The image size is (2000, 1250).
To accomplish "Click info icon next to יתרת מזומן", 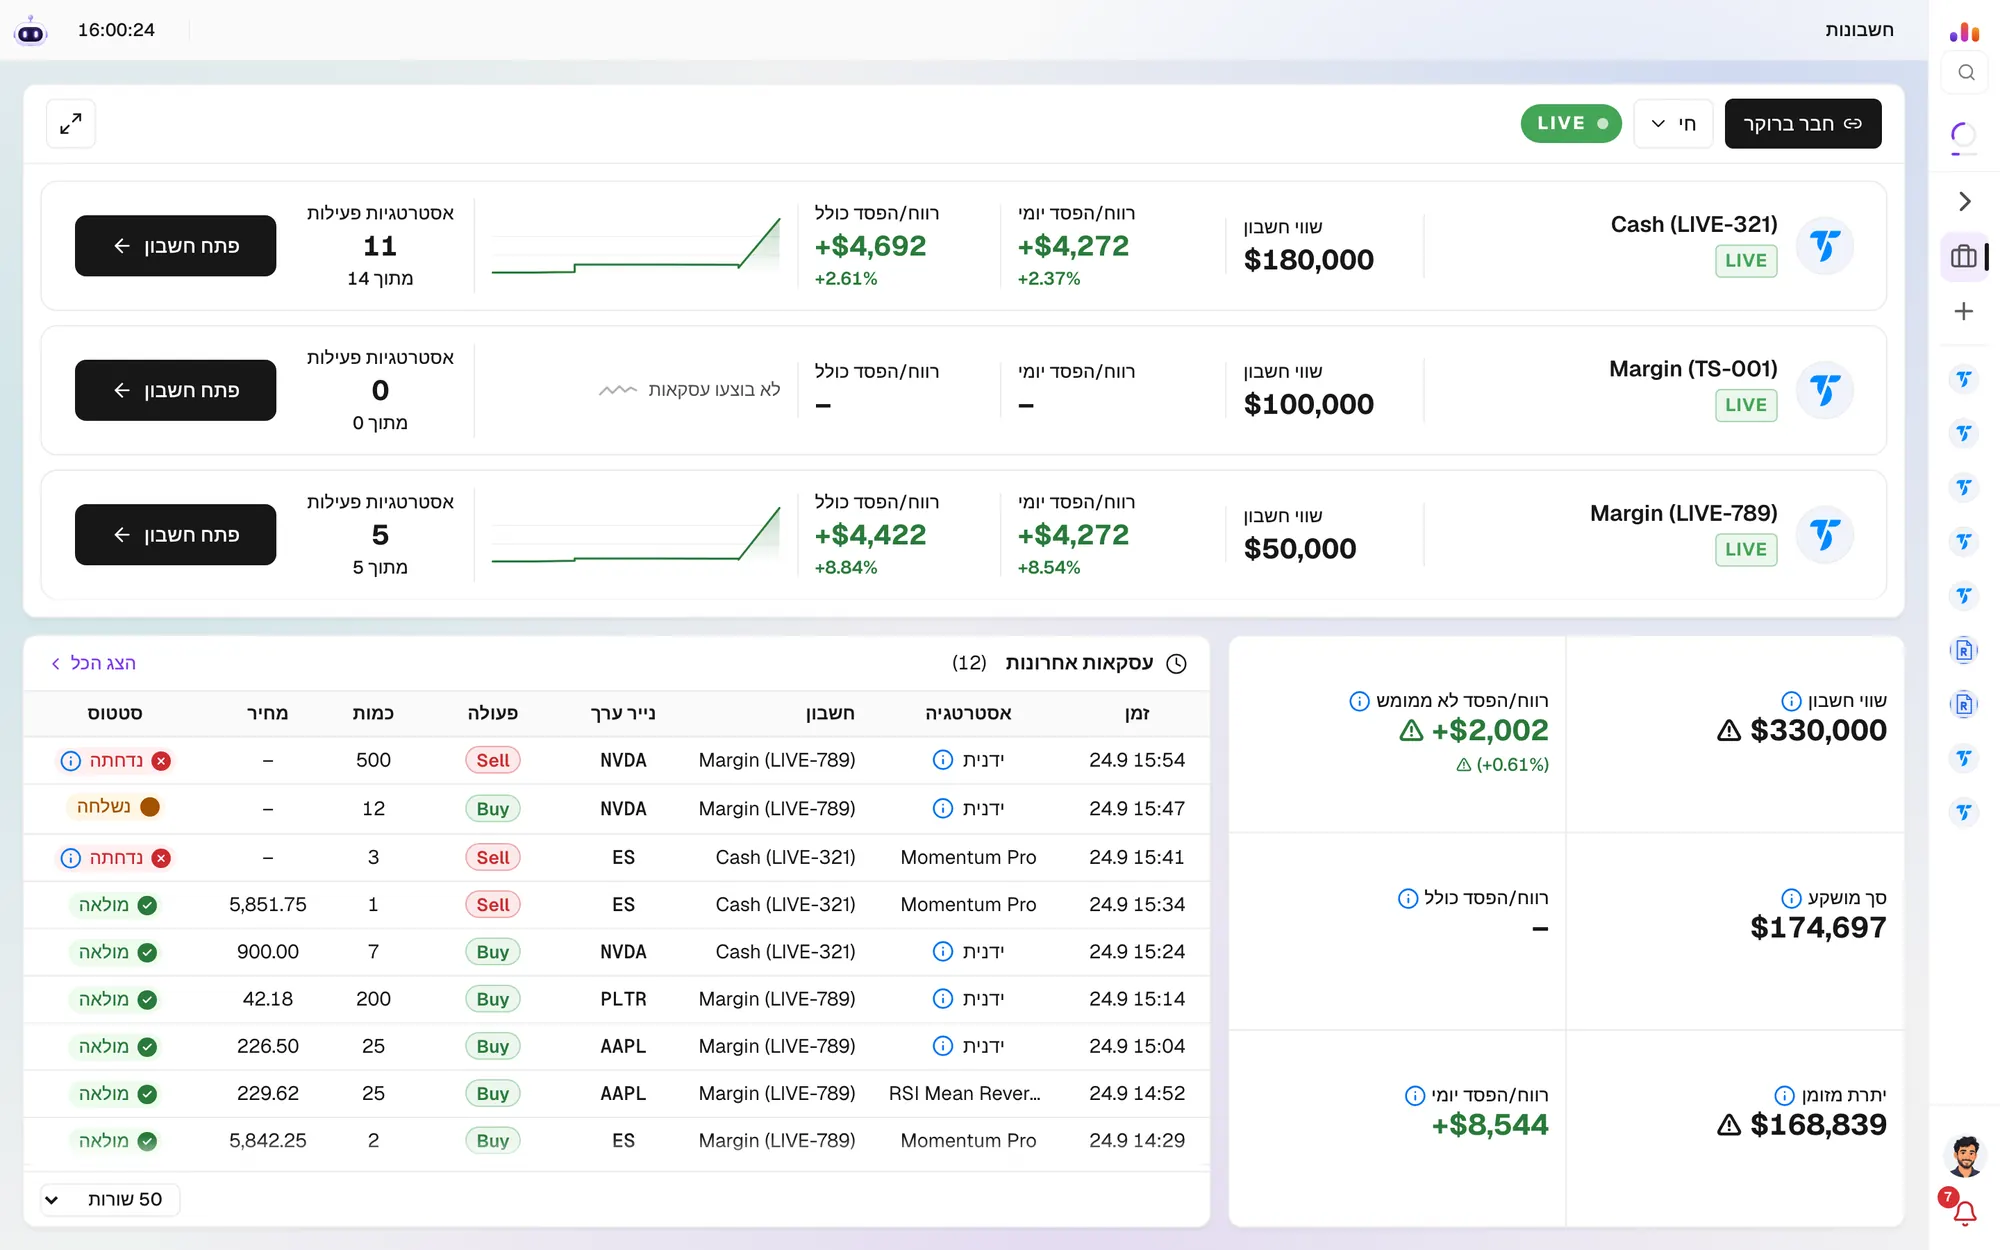I will click(x=1784, y=1095).
